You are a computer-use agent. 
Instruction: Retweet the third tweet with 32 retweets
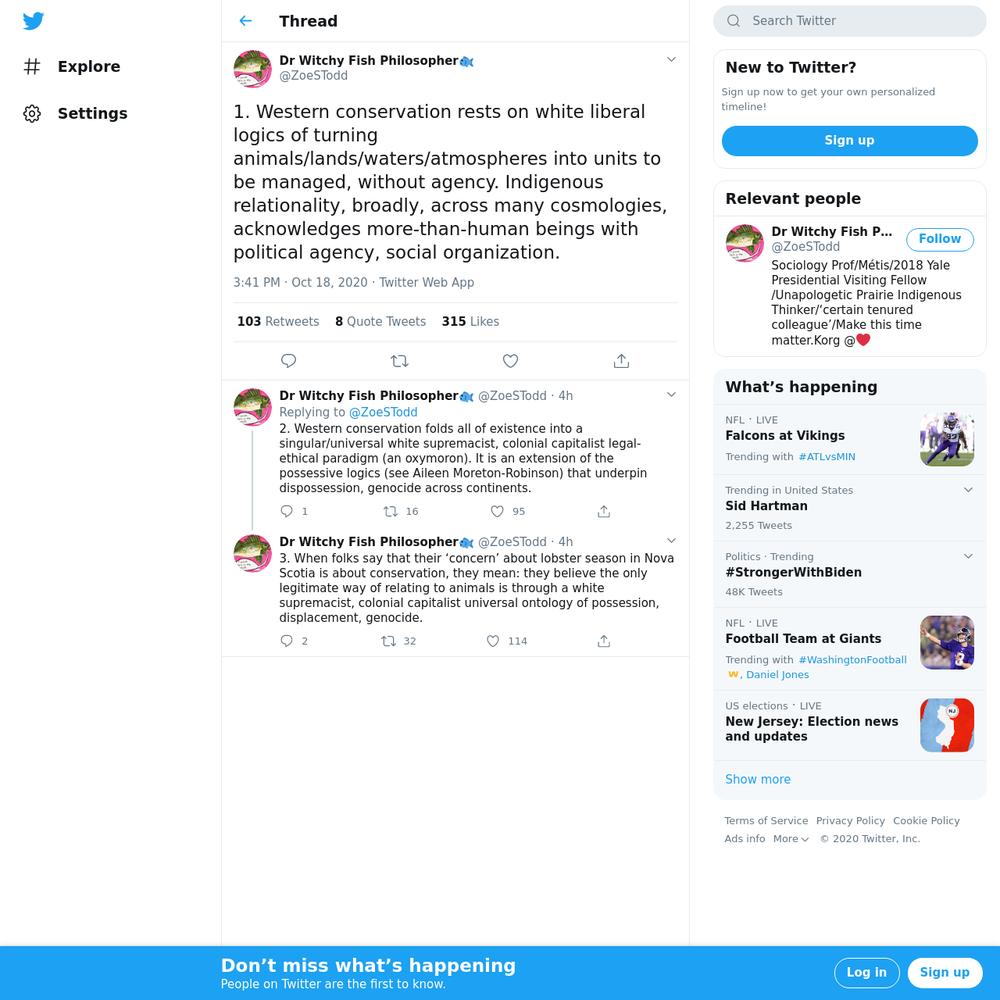(x=388, y=641)
